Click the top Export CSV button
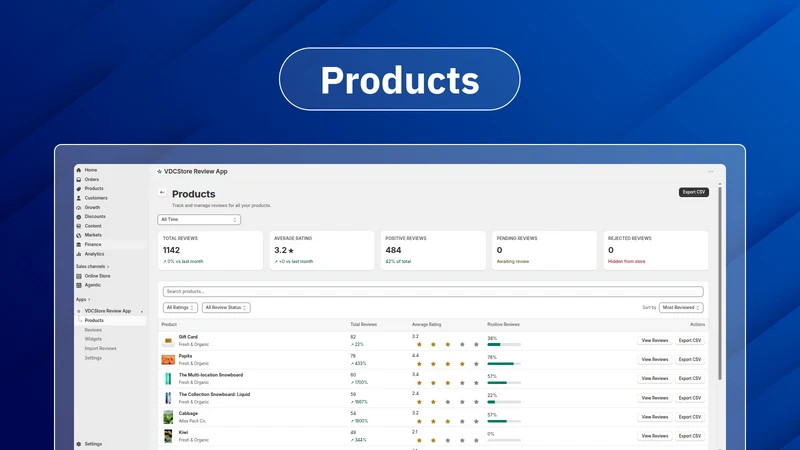Viewport: 800px width, 450px height. [x=693, y=192]
